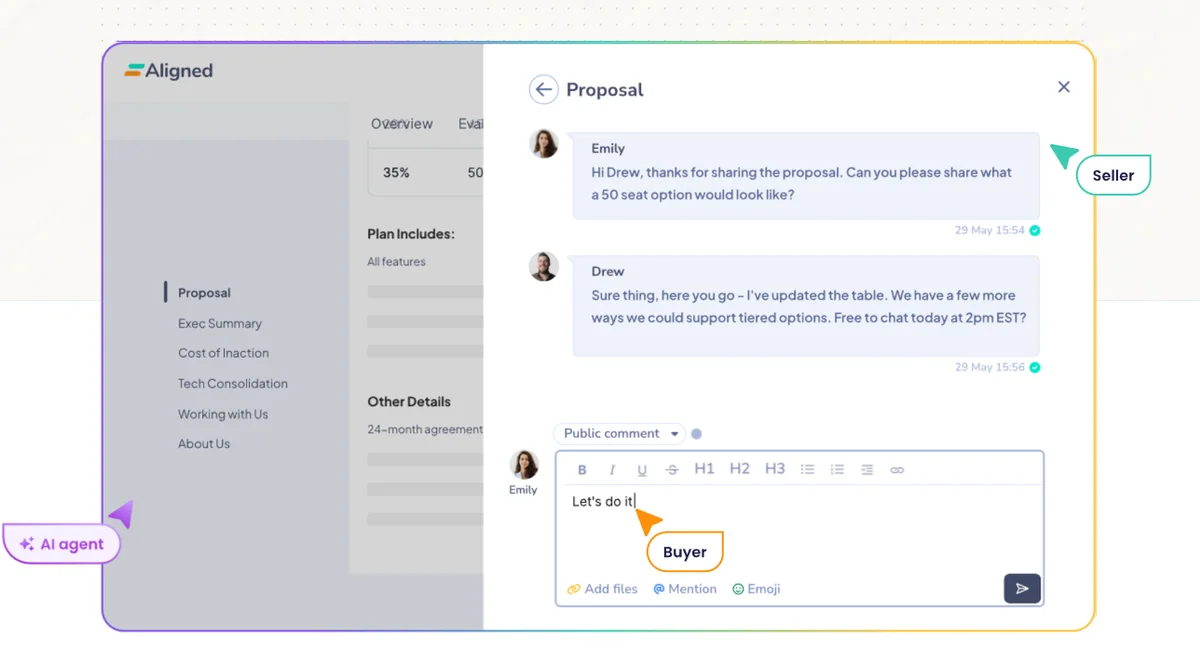
Task: Open Exec Summary in the sidebar
Action: coord(220,323)
